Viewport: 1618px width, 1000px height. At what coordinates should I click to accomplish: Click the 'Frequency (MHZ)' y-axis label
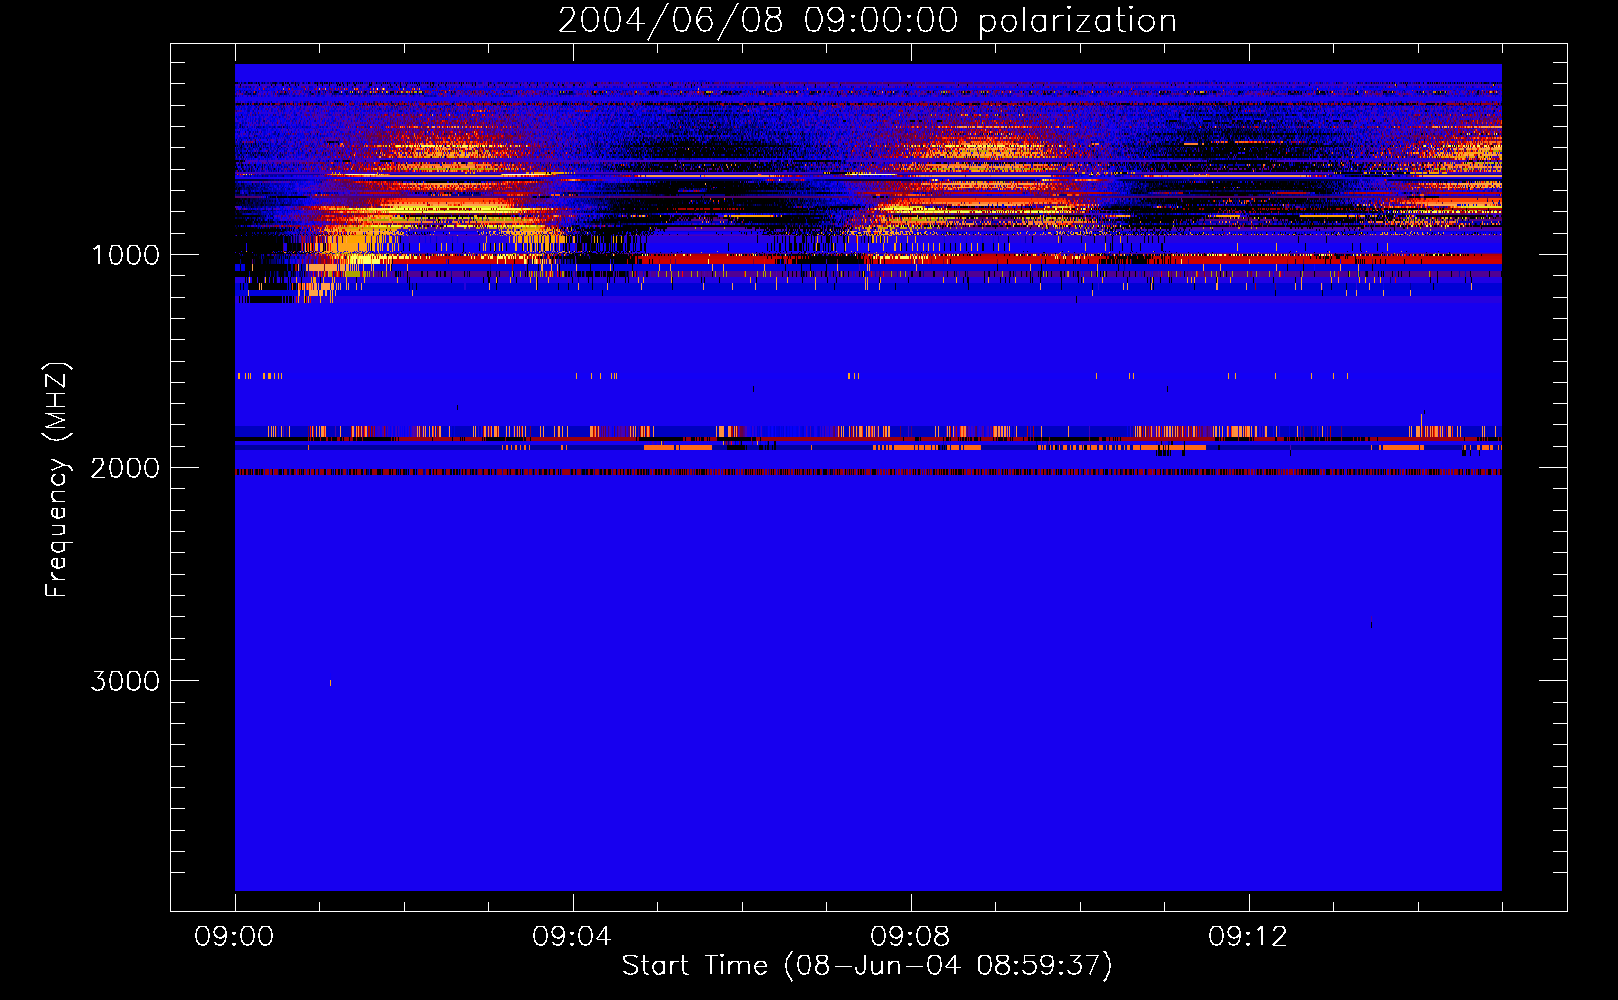coord(57,479)
